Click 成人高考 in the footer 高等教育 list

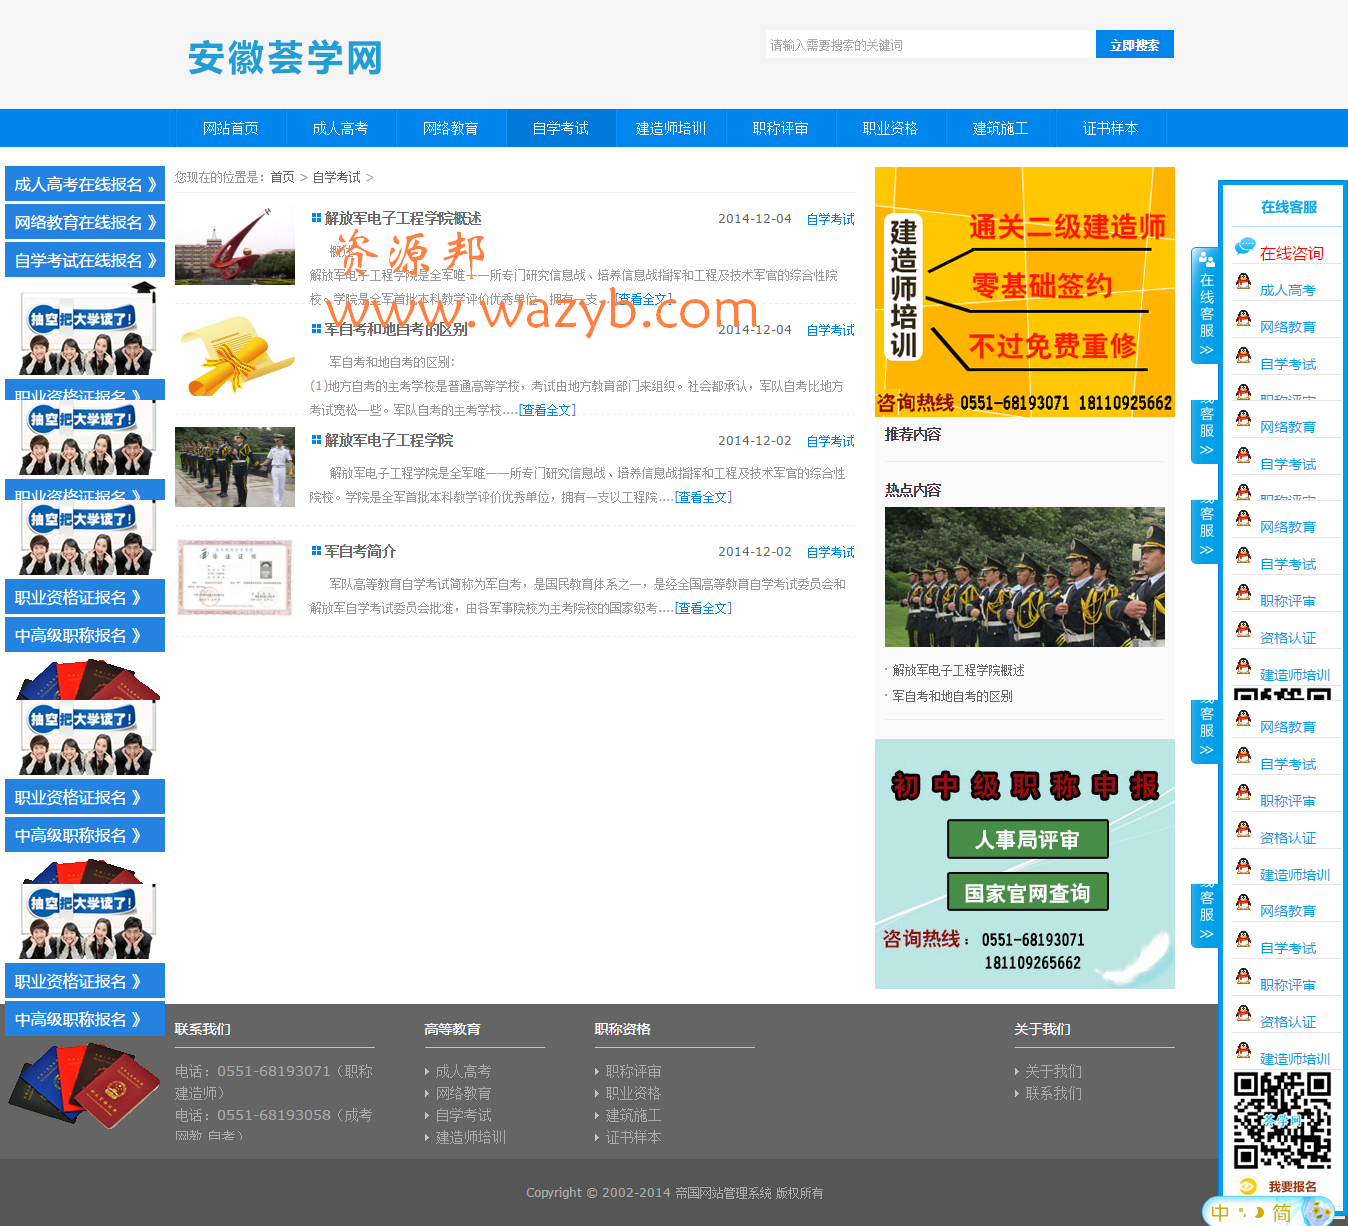[463, 1071]
